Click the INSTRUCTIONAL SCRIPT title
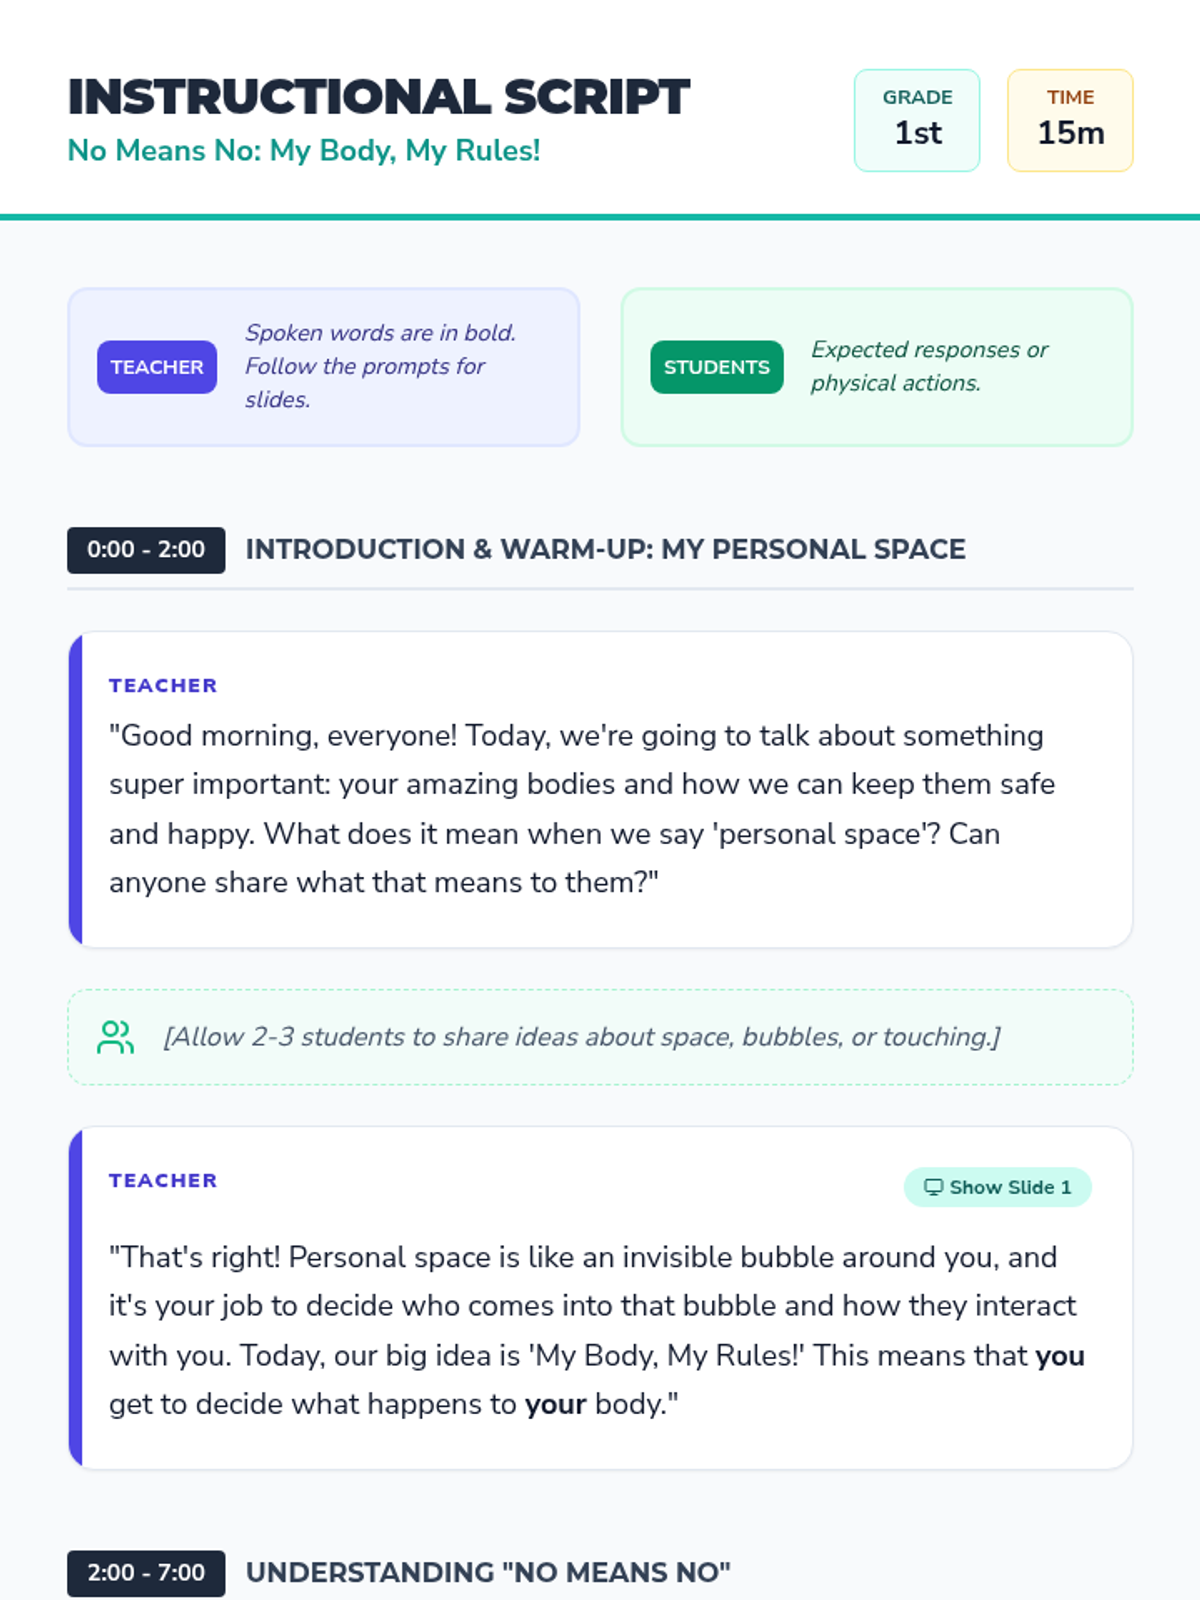This screenshot has width=1200, height=1600. pyautogui.click(x=379, y=97)
